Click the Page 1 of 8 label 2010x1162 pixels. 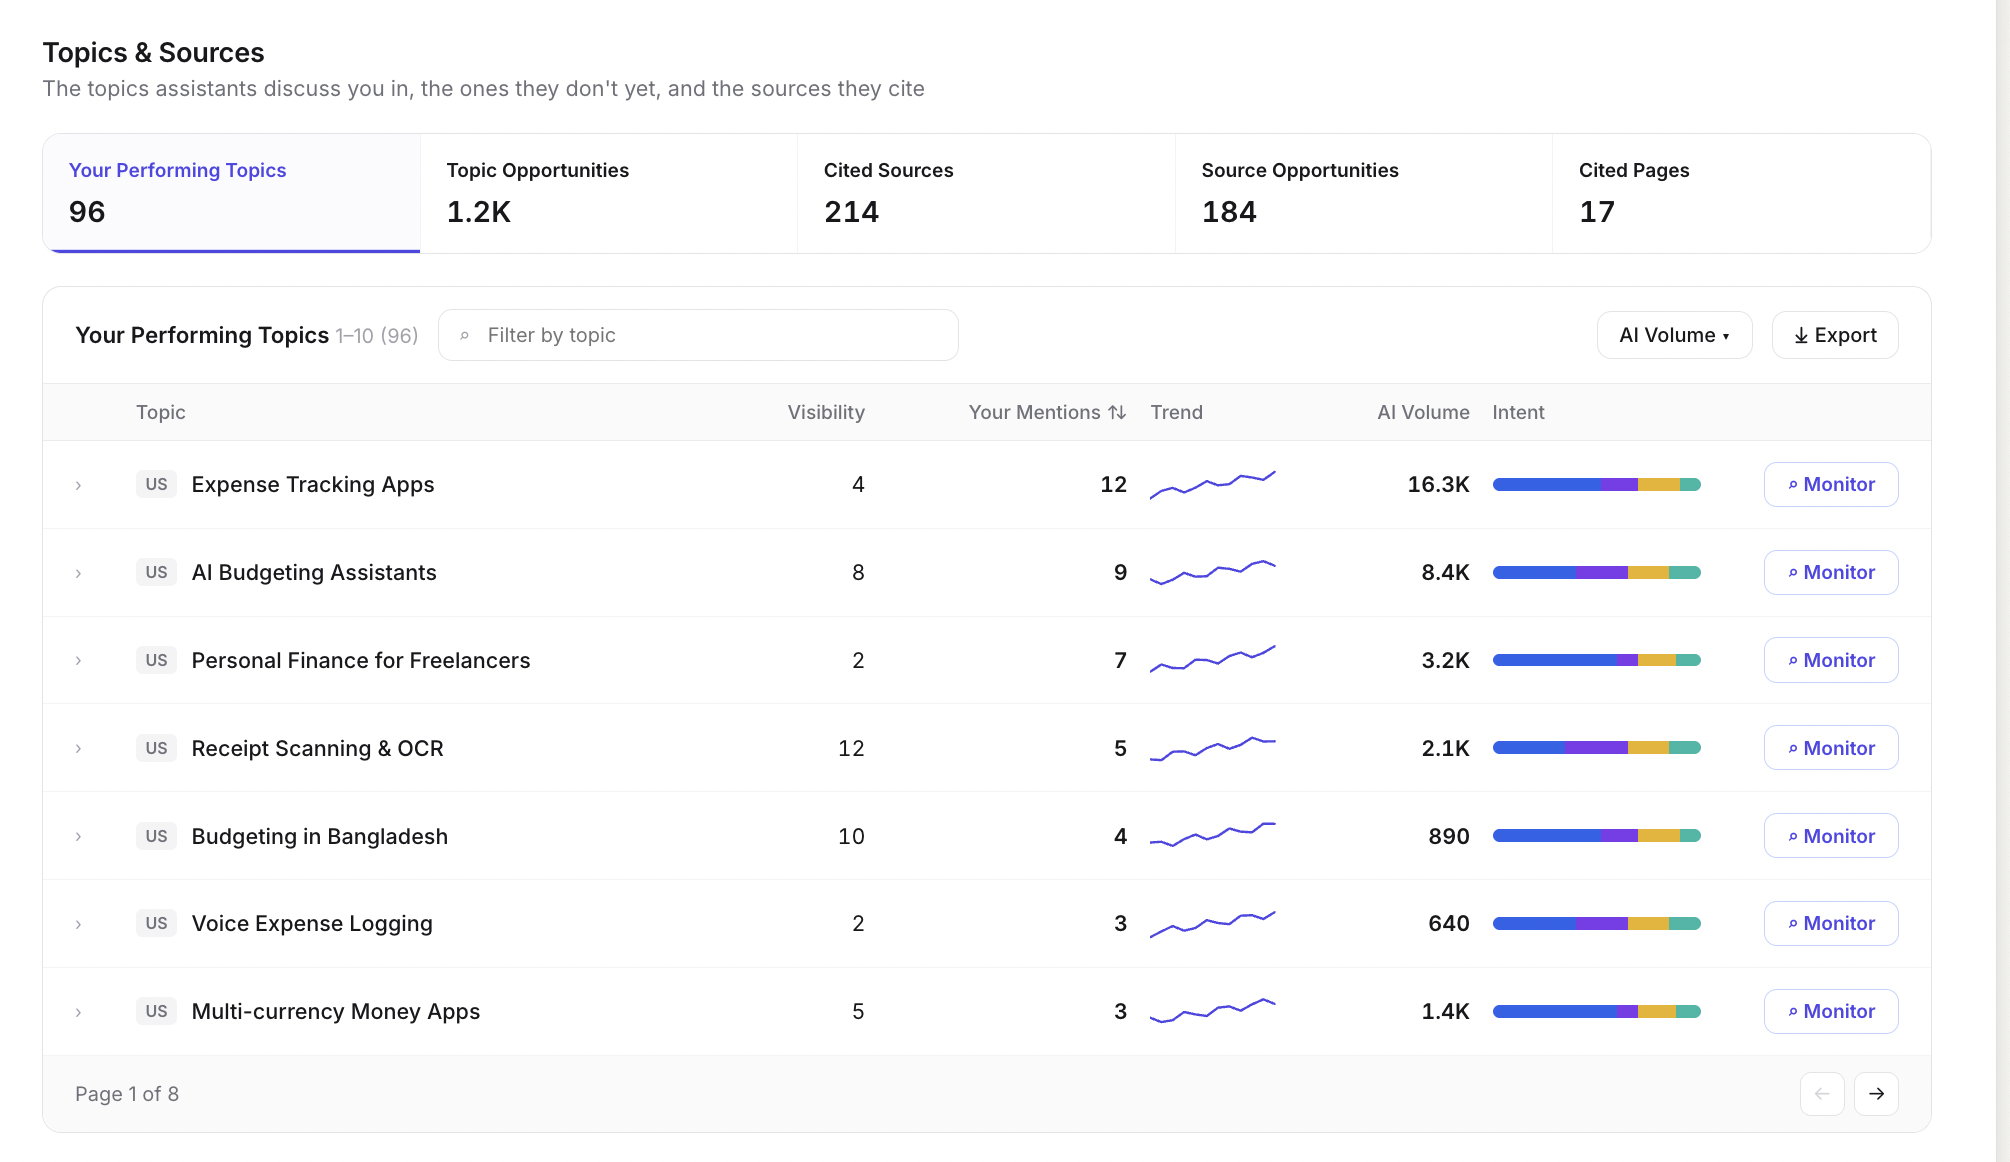(127, 1094)
